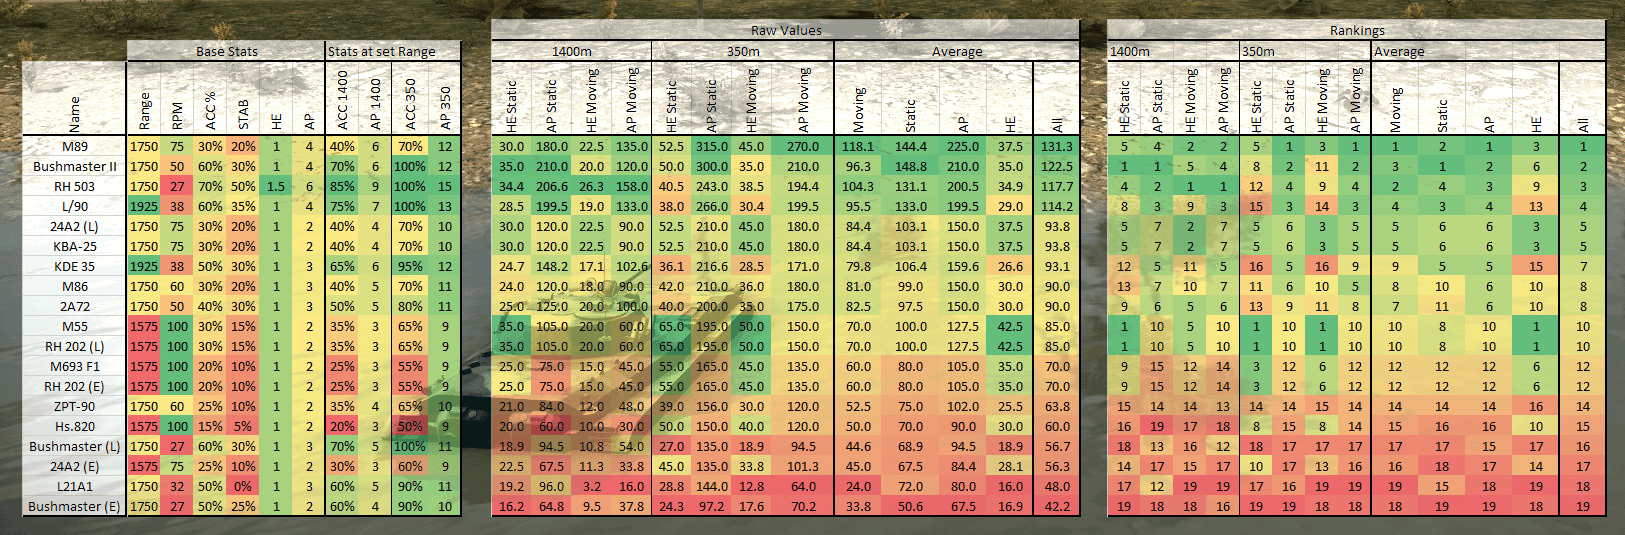1625x535 pixels.
Task: Select the Bushmaster II name cell
Action: [x=75, y=166]
